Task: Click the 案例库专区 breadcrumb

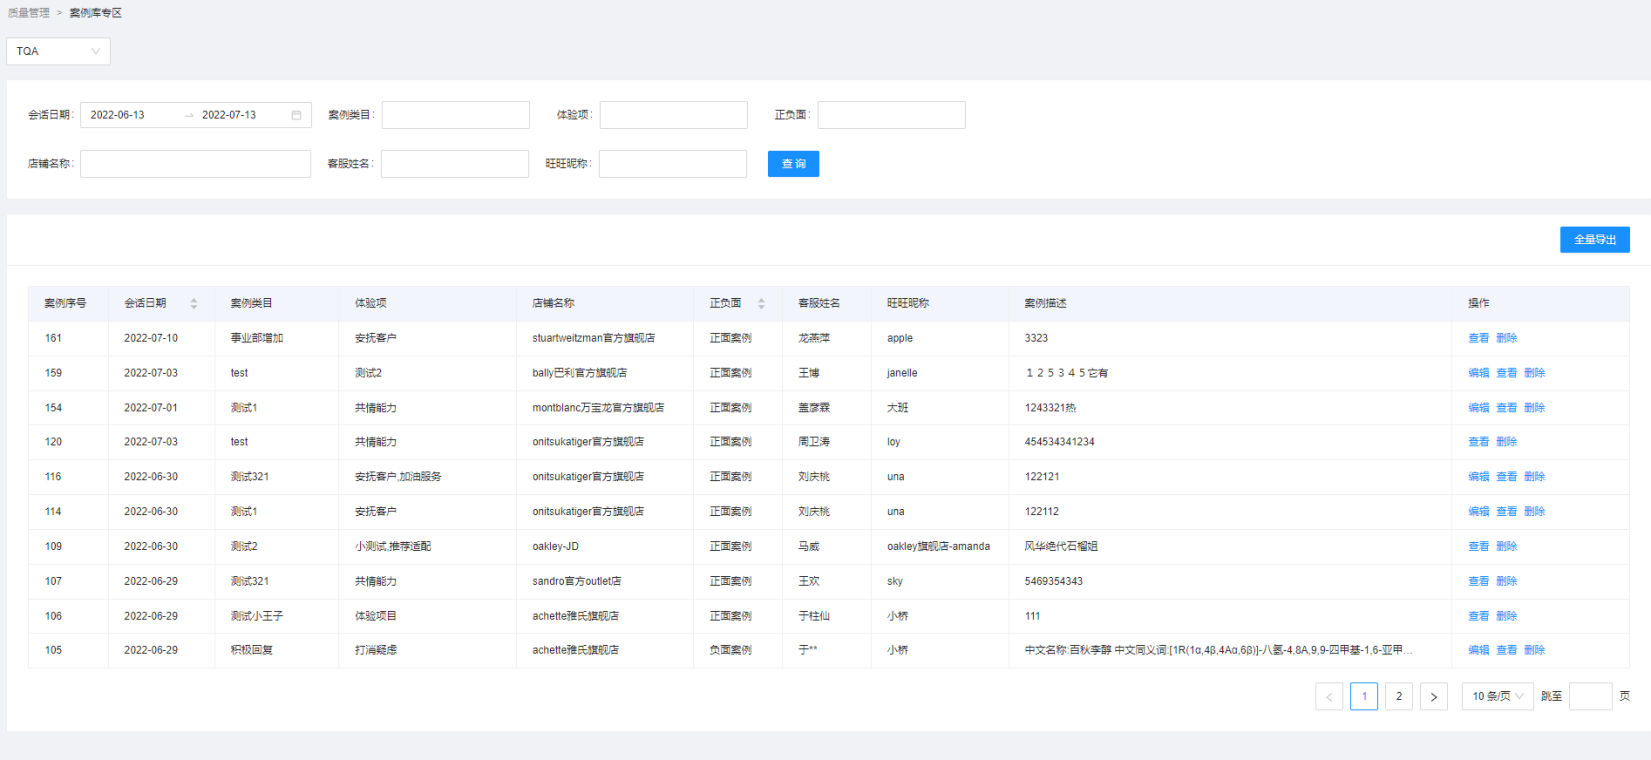Action: click(x=96, y=13)
